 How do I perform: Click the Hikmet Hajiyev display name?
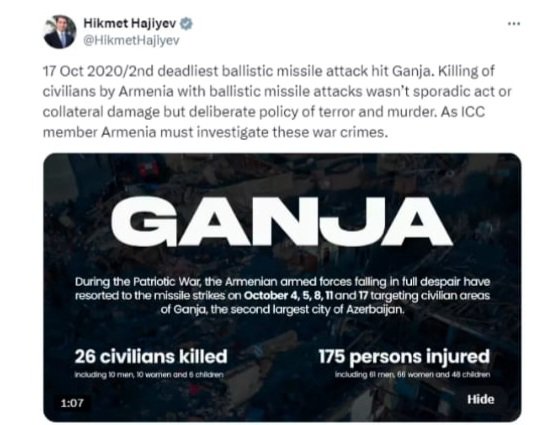130,23
